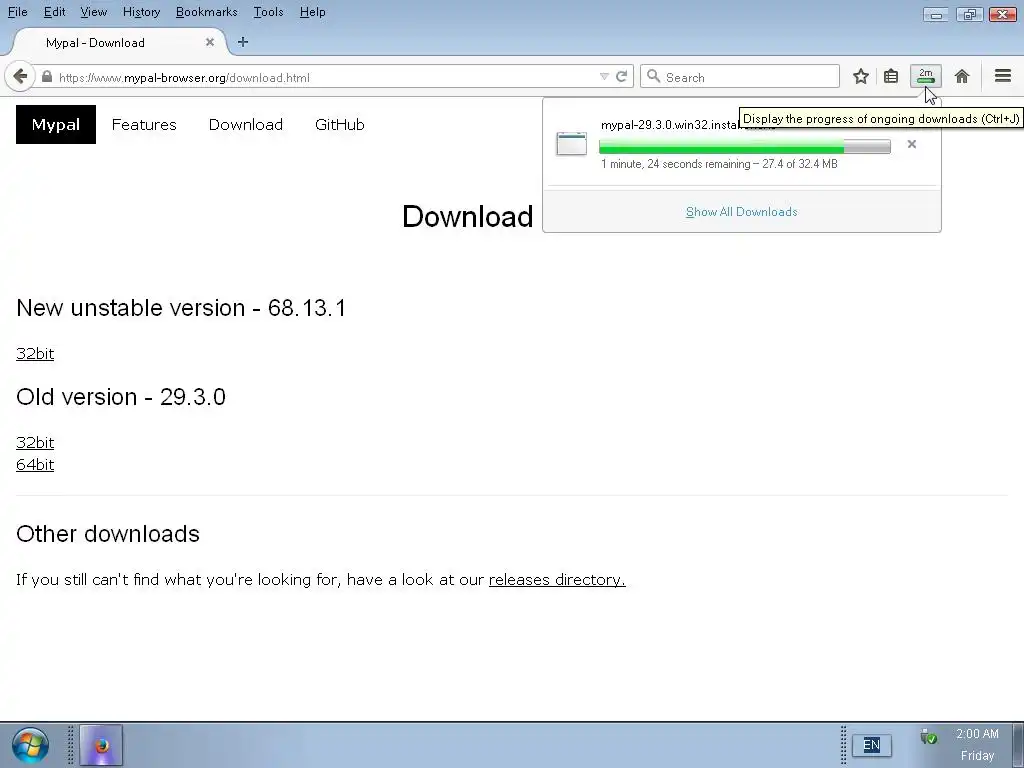Bookmark this page with the star icon
1024x768 pixels.
click(x=861, y=76)
